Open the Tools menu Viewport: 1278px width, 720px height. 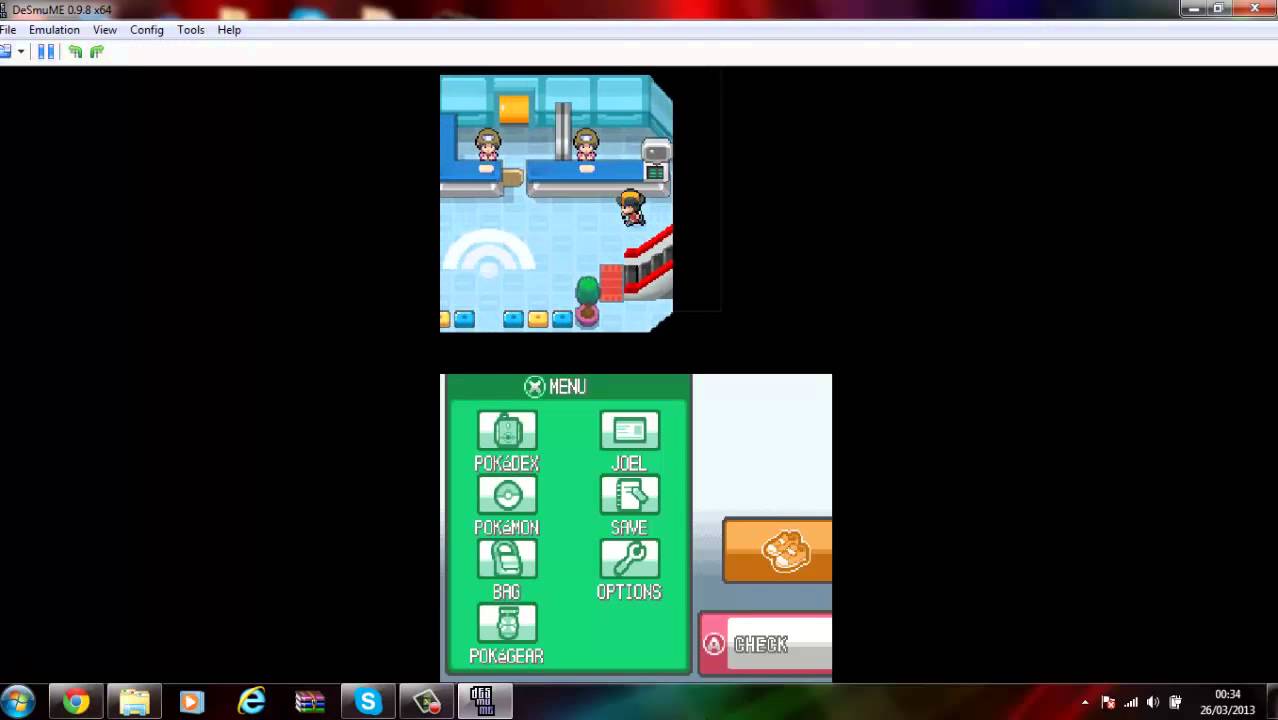191,30
